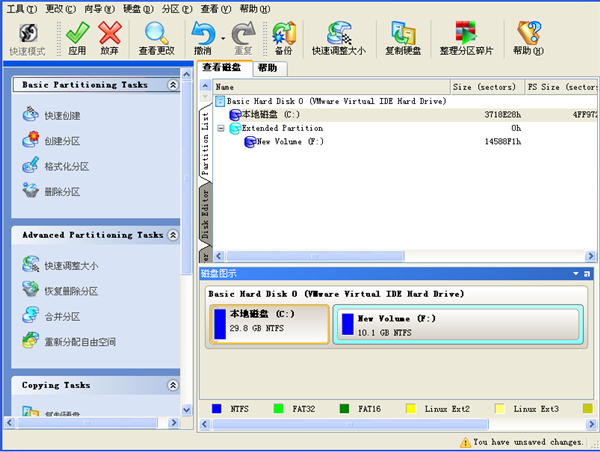The image size is (600, 452).
Task: Choose 合并分区 task in sidebar
Action: point(52,316)
